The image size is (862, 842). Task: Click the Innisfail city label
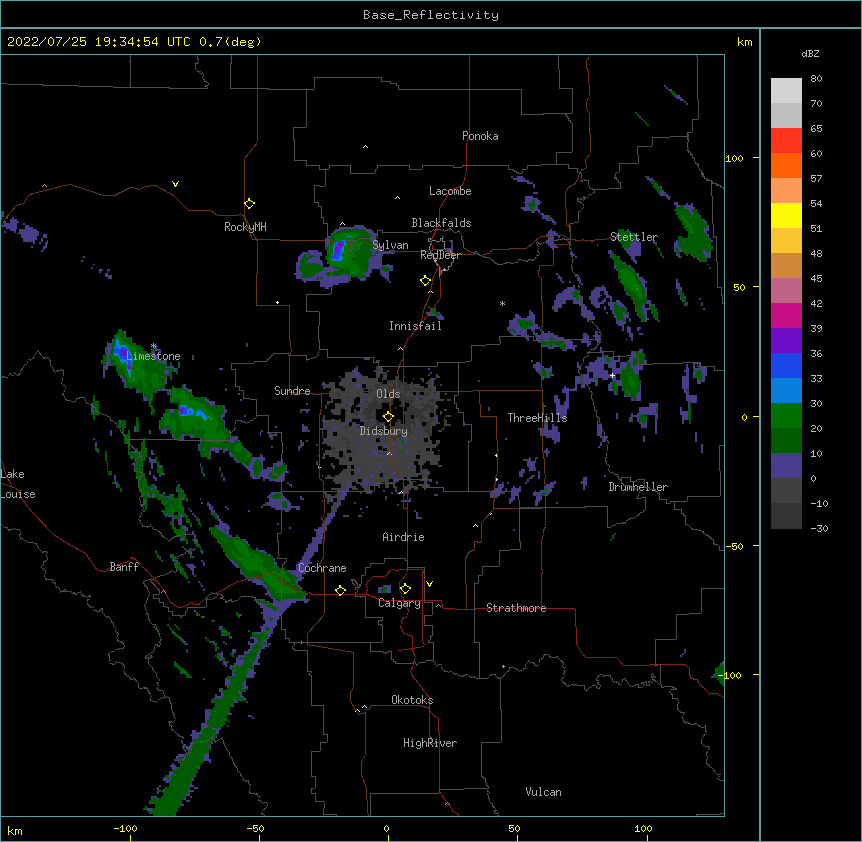coord(415,326)
